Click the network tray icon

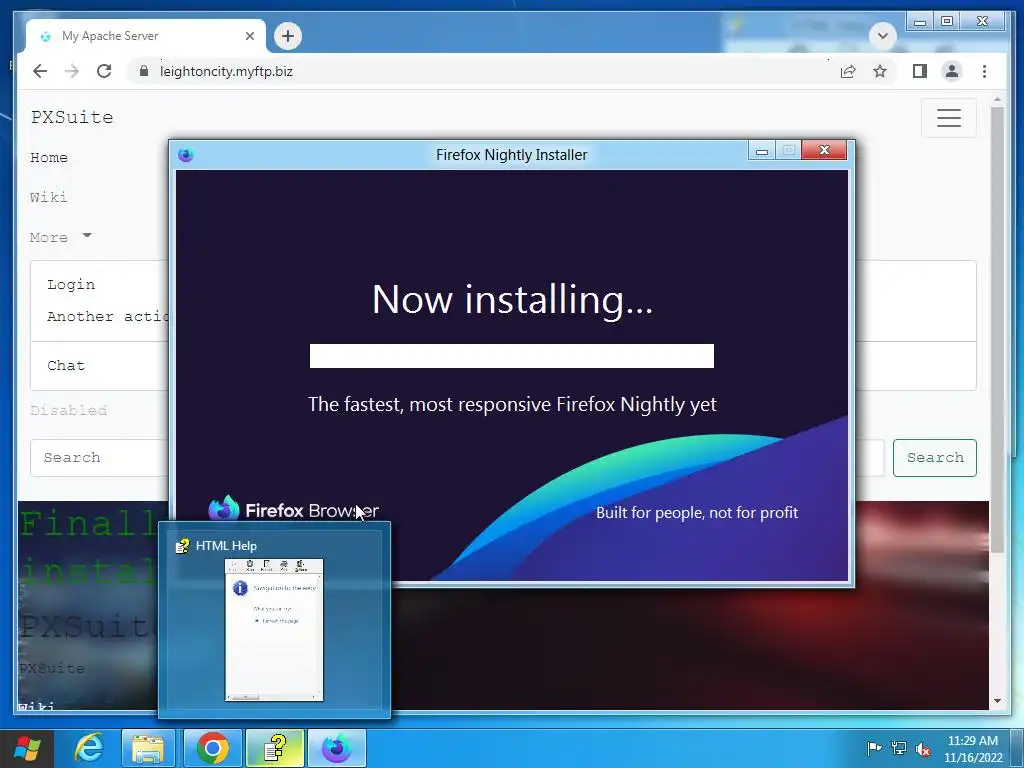point(899,748)
